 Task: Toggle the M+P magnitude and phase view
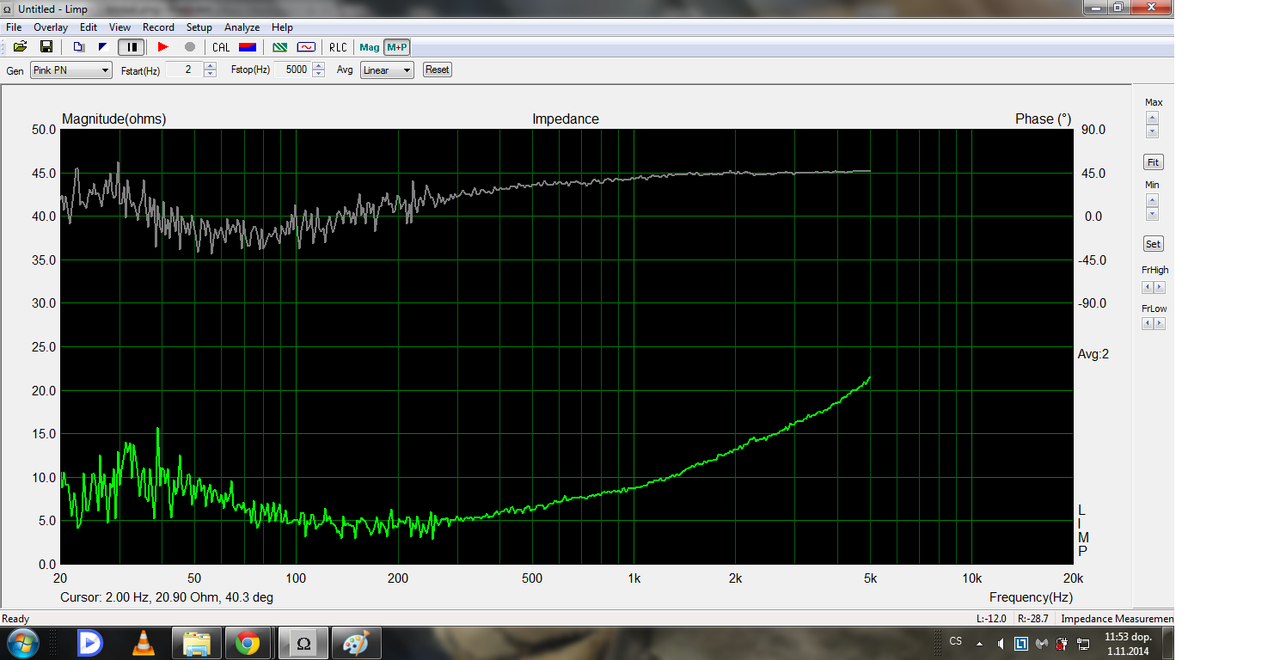397,47
